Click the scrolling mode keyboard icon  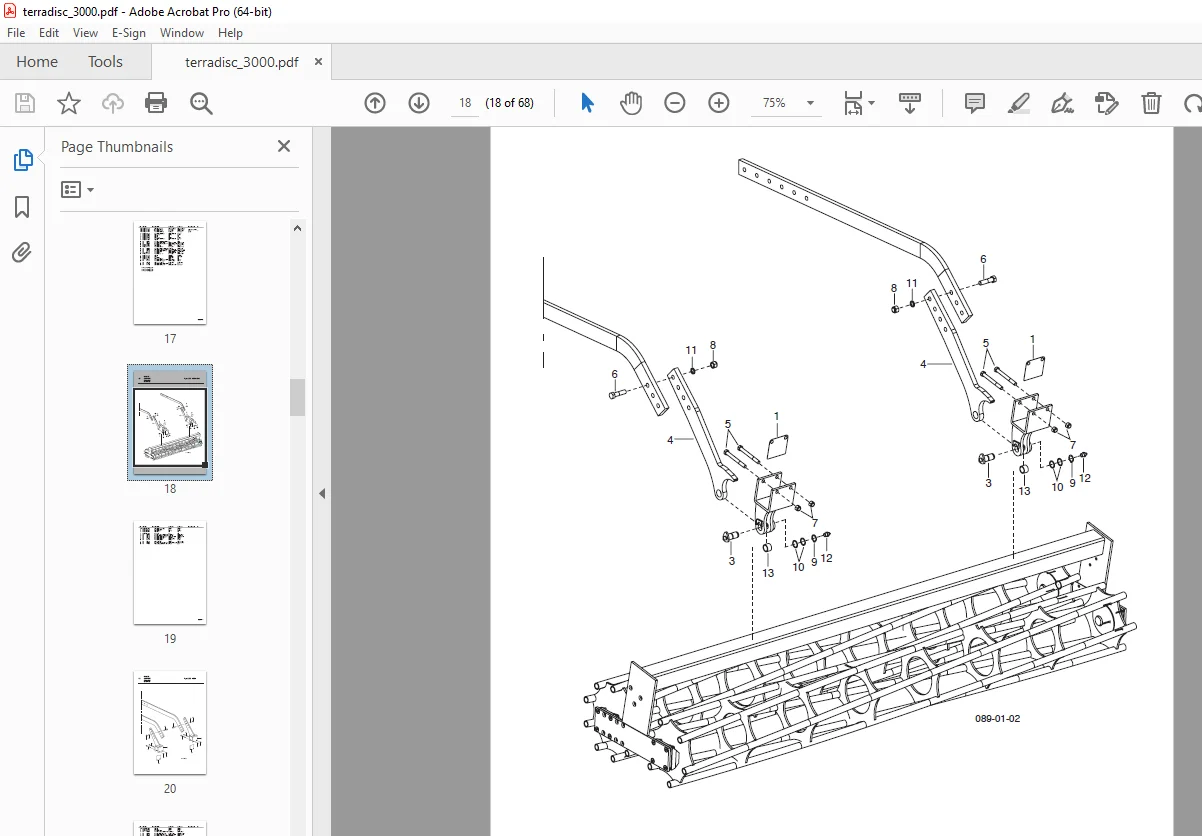click(x=910, y=103)
